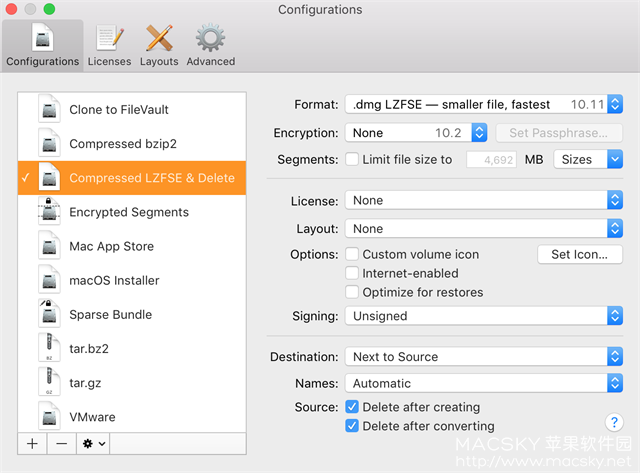Open the Encryption dropdown
The width and height of the screenshot is (640, 473).
click(x=416, y=133)
